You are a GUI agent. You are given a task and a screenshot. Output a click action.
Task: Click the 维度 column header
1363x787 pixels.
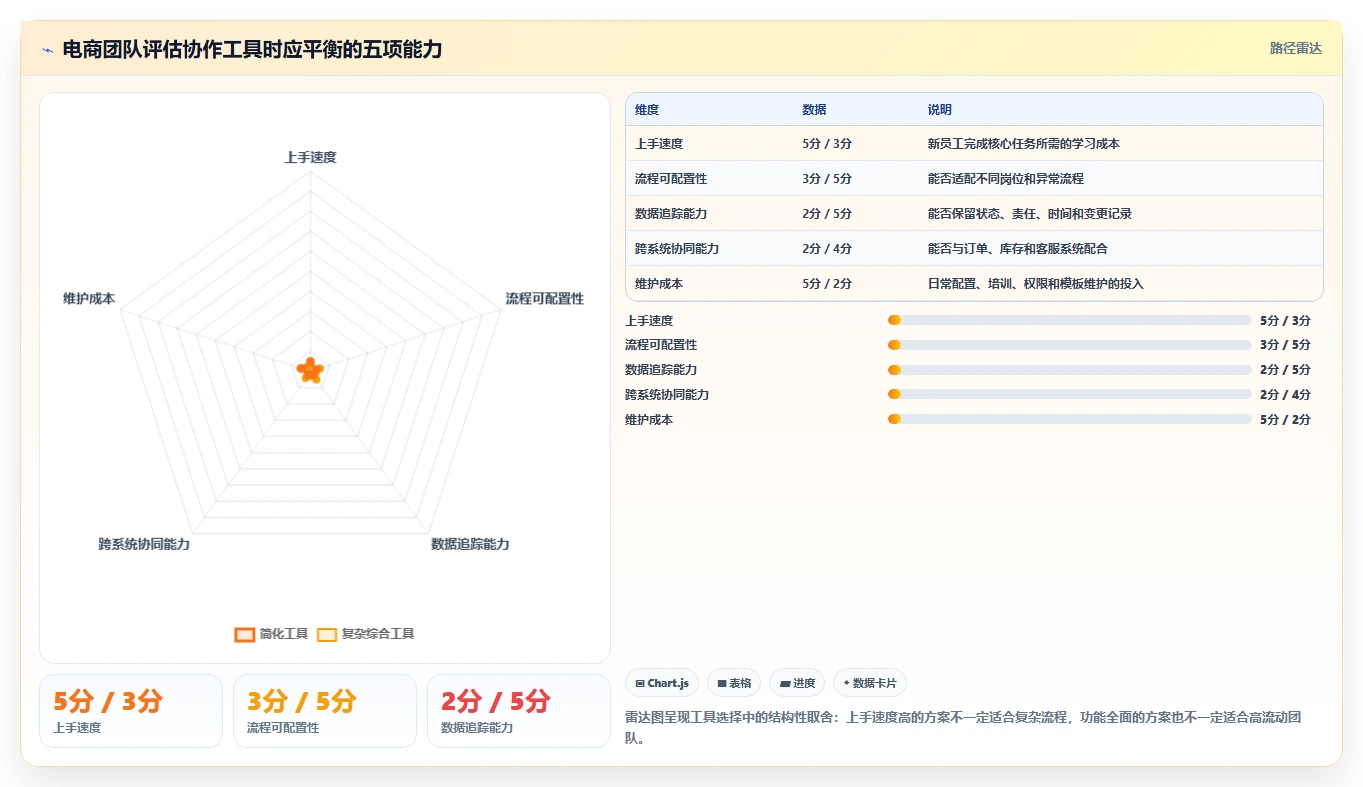click(647, 110)
